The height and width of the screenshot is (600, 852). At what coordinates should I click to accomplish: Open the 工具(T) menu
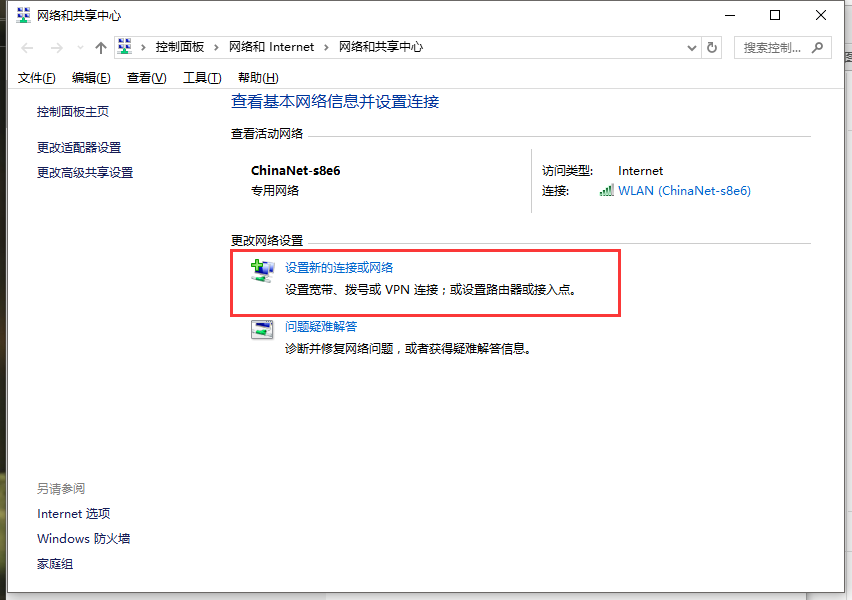(202, 78)
